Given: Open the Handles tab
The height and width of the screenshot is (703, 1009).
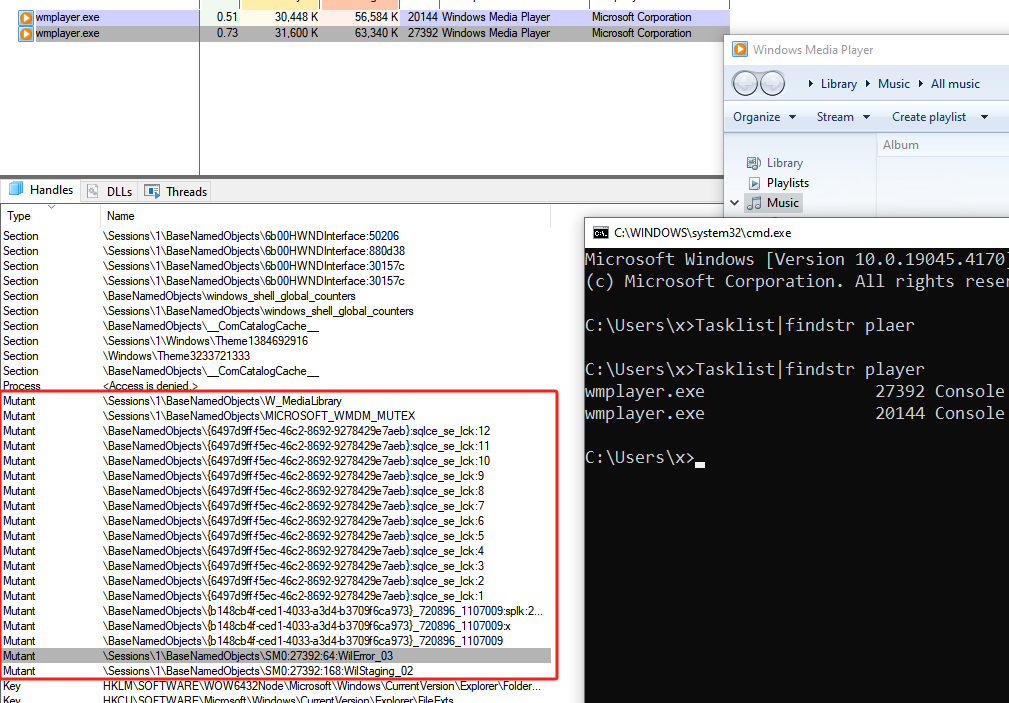Looking at the screenshot, I should point(41,190).
